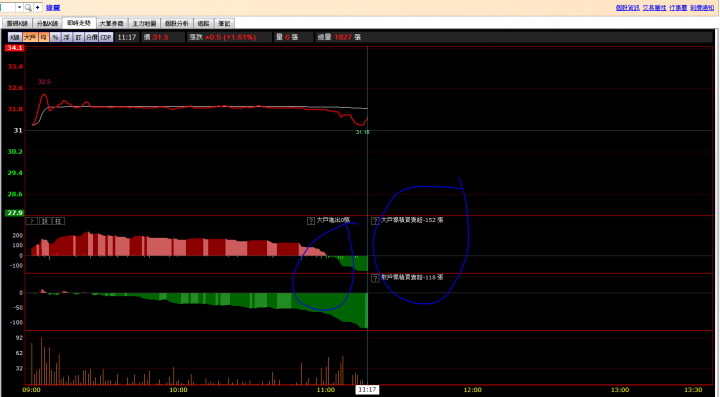720x397 pixels.
Task: Open the 追蹤 tab
Action: coord(203,23)
